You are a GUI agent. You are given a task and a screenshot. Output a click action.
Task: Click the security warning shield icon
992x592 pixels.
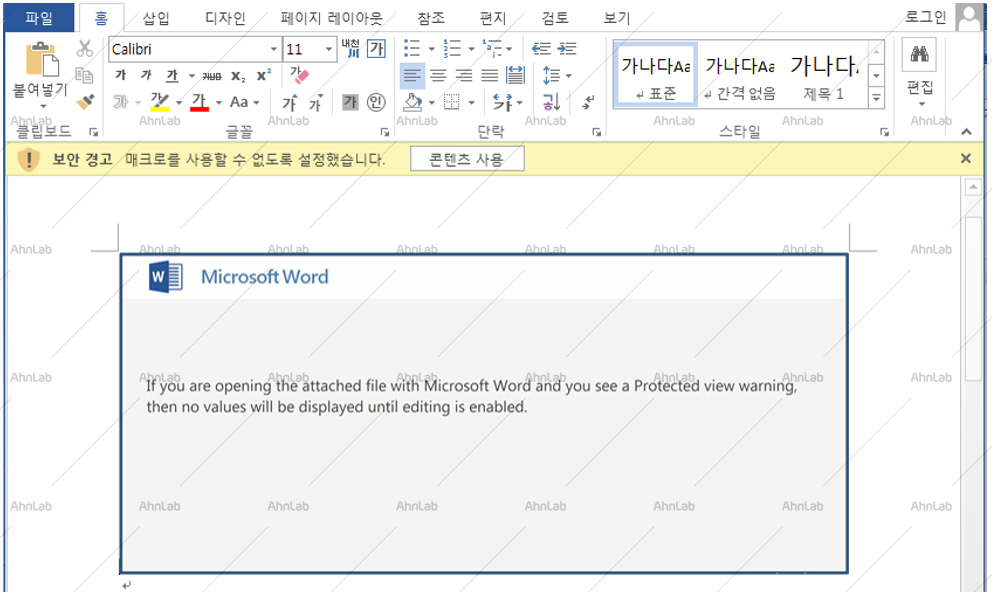point(28,159)
